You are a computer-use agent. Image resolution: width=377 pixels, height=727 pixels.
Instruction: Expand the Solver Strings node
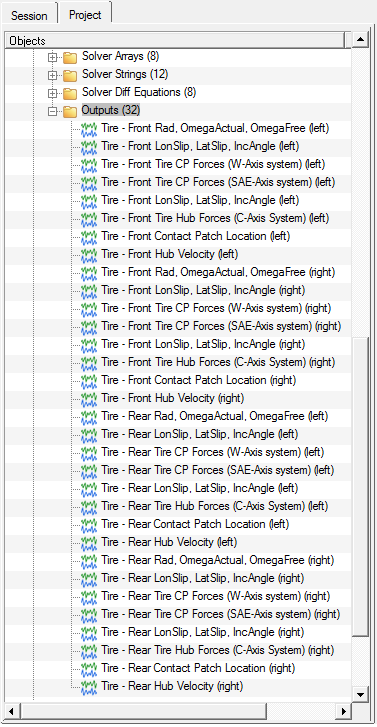coord(53,75)
